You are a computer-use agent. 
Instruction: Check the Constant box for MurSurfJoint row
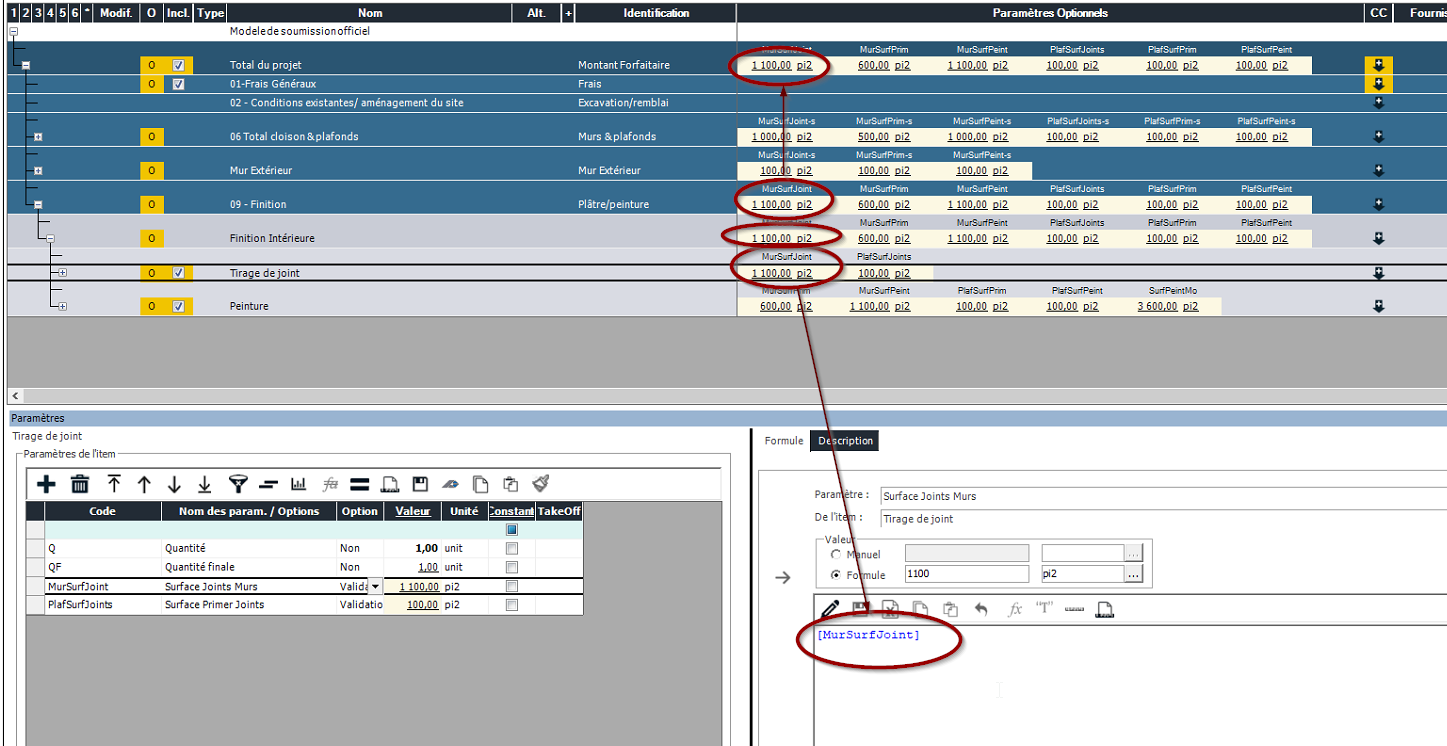(512, 587)
